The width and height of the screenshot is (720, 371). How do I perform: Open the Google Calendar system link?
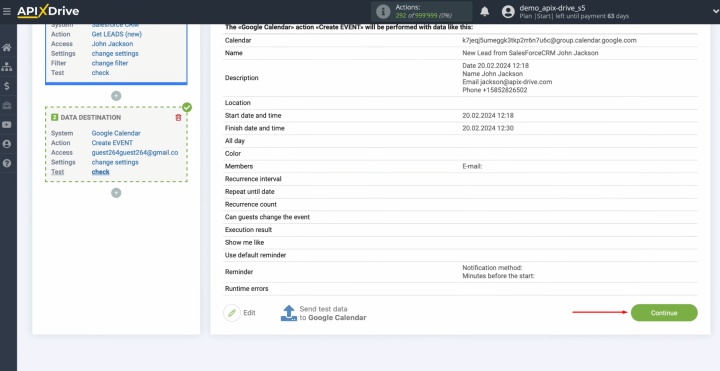[x=116, y=133]
